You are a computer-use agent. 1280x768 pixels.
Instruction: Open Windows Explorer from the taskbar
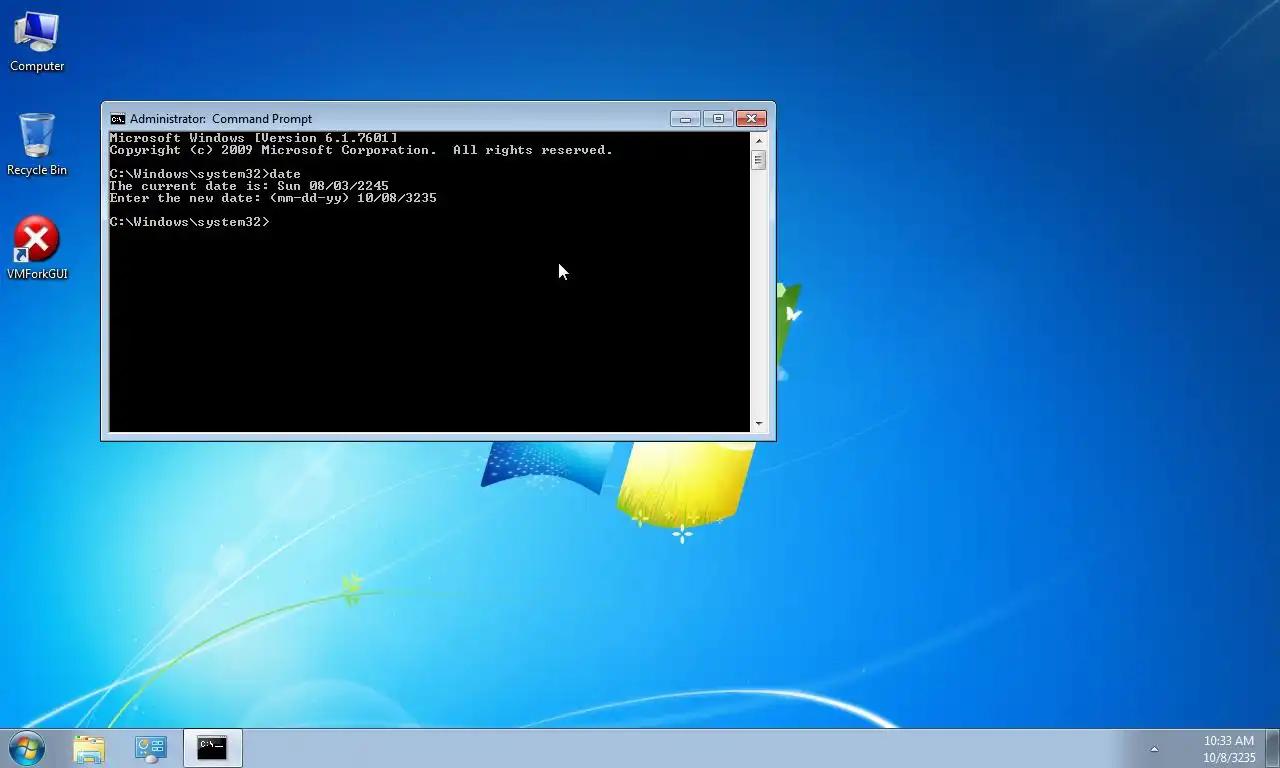click(x=89, y=748)
